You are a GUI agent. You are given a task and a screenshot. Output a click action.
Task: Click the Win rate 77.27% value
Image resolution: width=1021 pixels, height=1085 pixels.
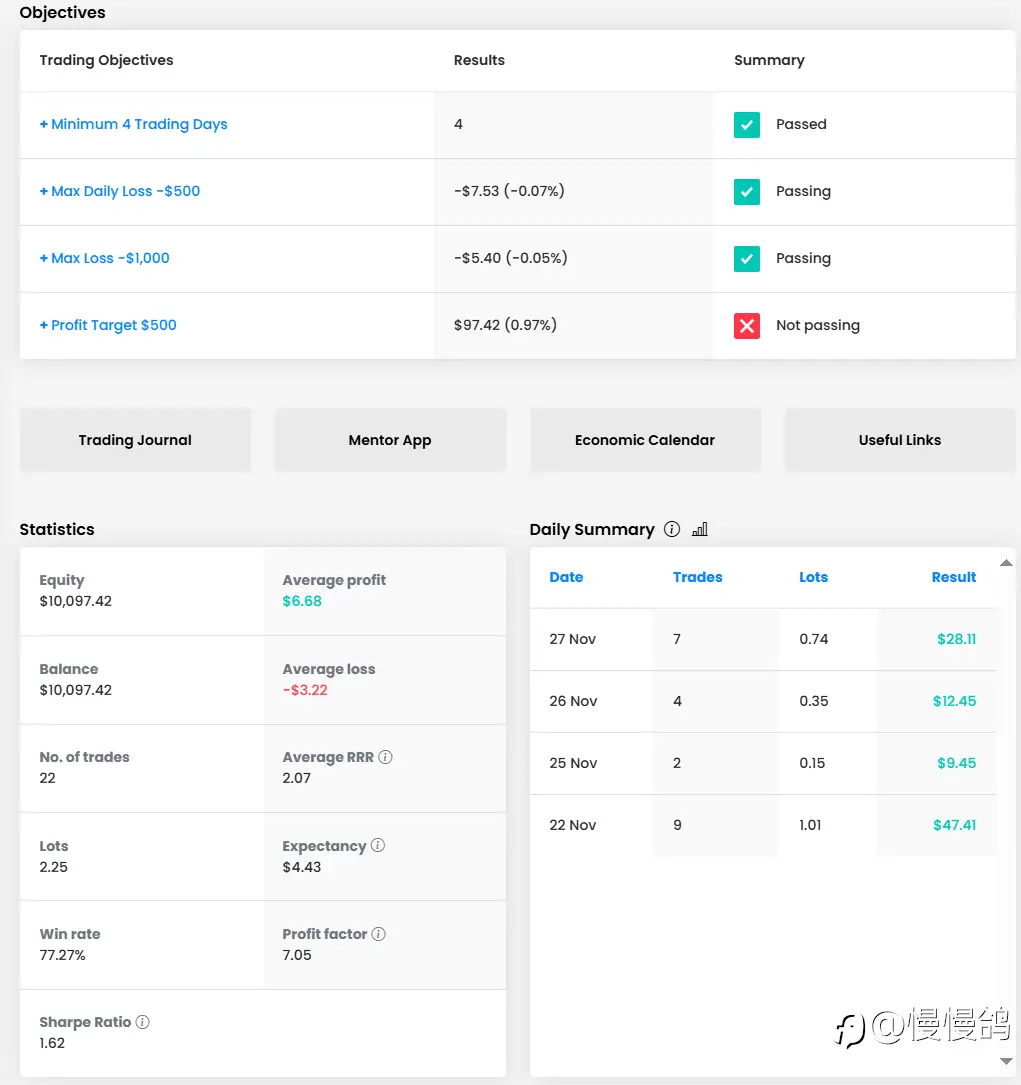62,956
